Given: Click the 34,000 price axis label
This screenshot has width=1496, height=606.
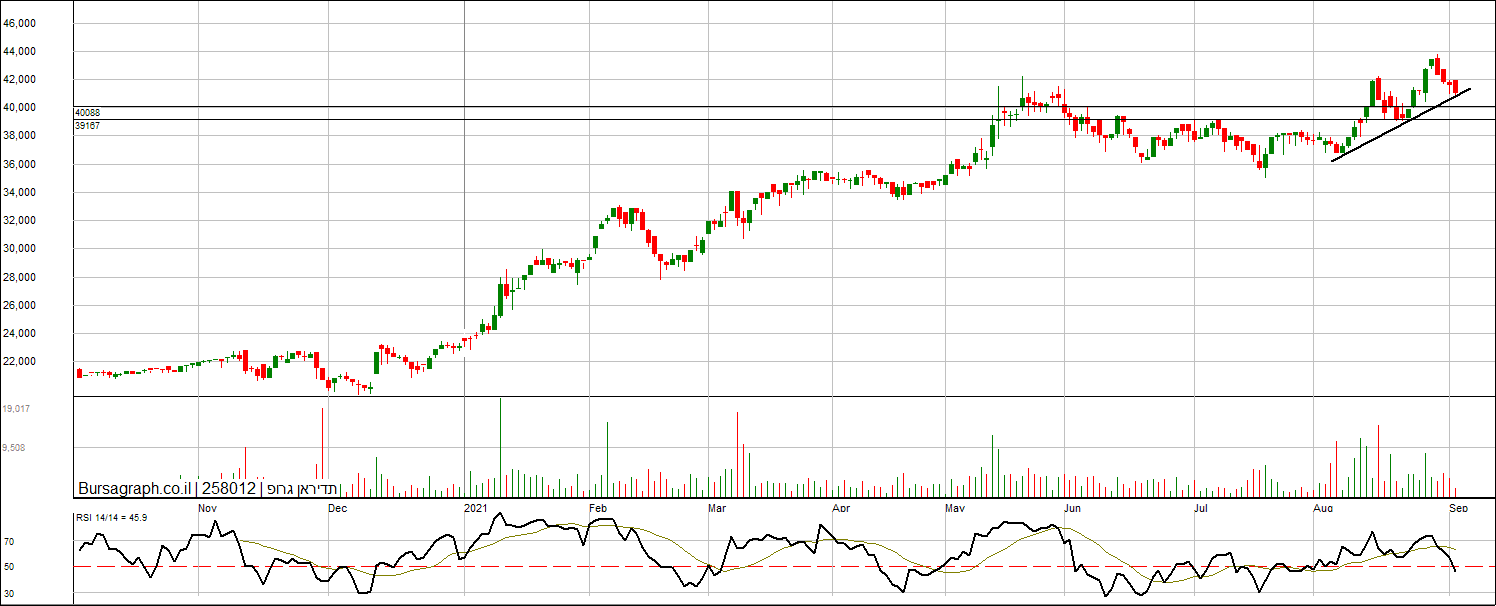Looking at the screenshot, I should [x=20, y=192].
